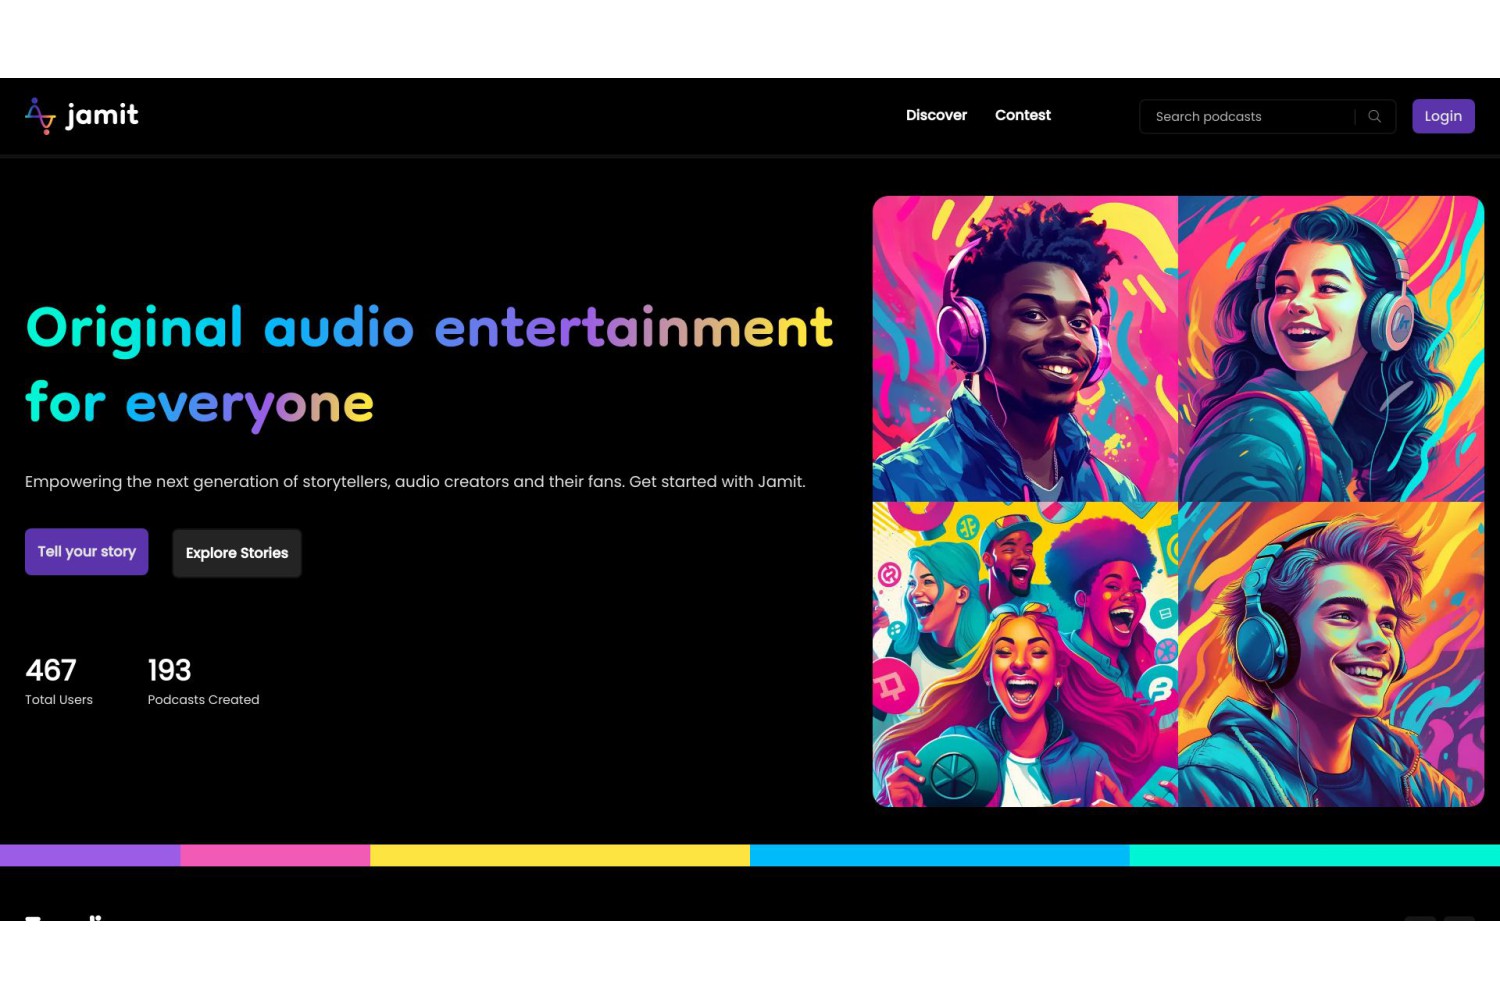Click the Original audio entertainment headline

click(429, 366)
